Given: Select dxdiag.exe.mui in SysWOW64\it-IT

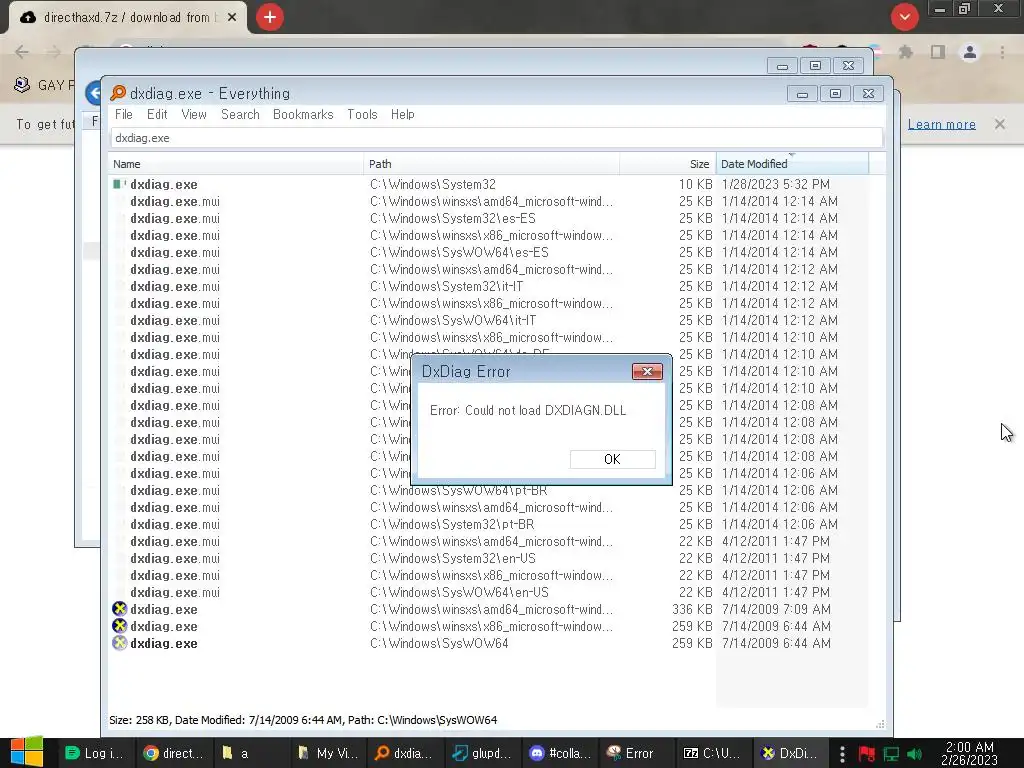Looking at the screenshot, I should 174,320.
